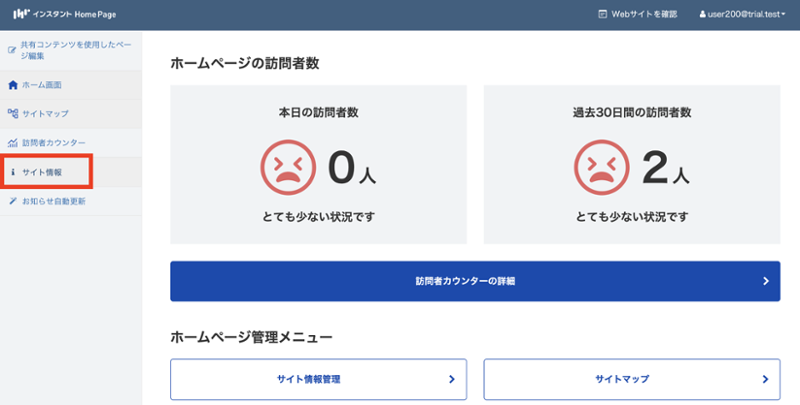This screenshot has width=800, height=405.
Task: Click the edit icon beside 共有コンテンツ
Action: coord(12,48)
